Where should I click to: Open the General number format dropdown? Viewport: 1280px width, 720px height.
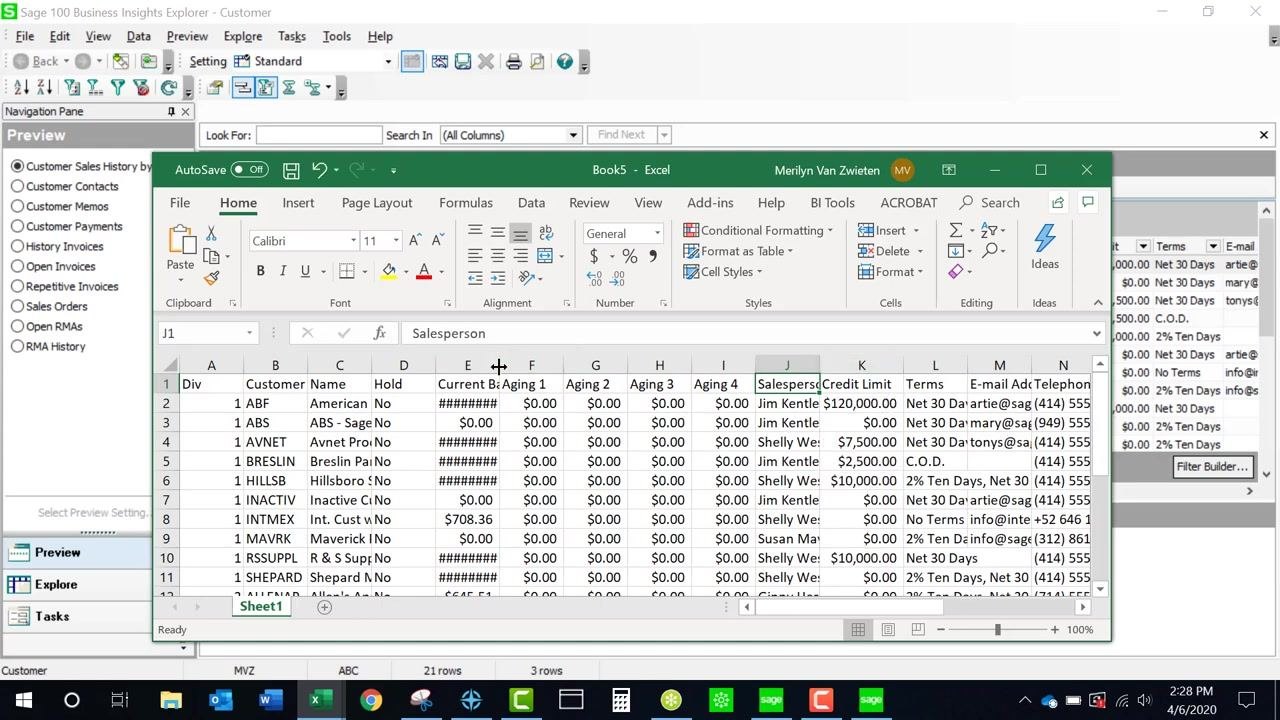(x=657, y=233)
